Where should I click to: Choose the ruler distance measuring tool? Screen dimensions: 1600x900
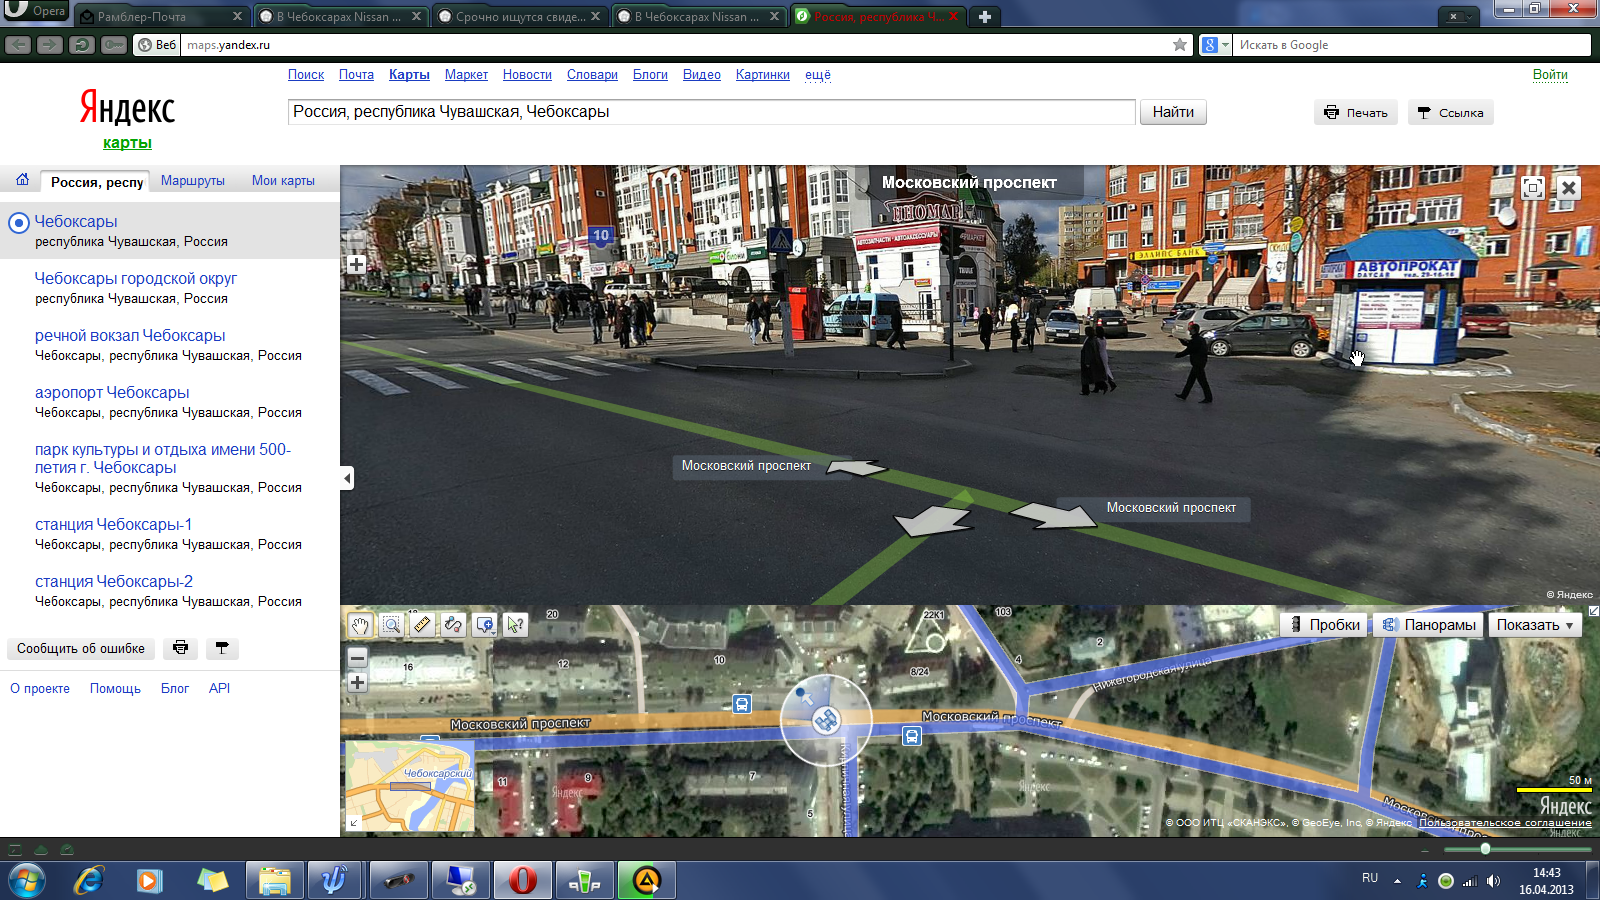(422, 625)
